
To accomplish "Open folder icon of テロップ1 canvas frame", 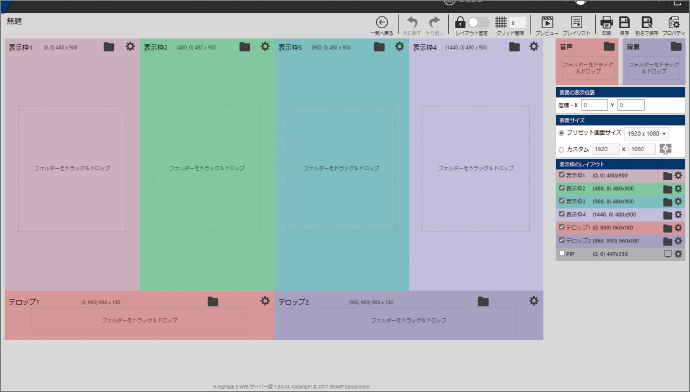I will [x=213, y=301].
